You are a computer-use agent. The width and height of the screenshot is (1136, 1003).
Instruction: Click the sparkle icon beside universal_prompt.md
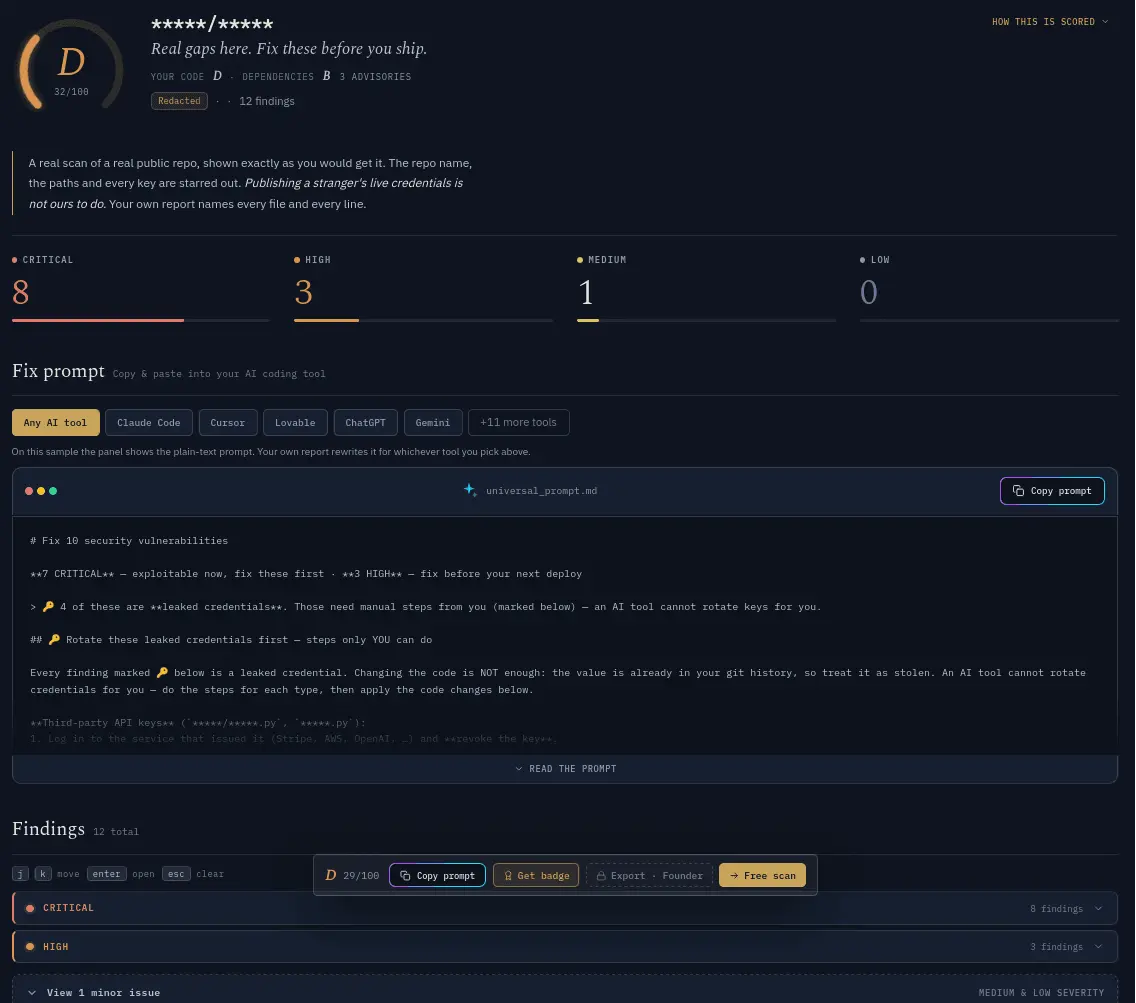coord(470,490)
